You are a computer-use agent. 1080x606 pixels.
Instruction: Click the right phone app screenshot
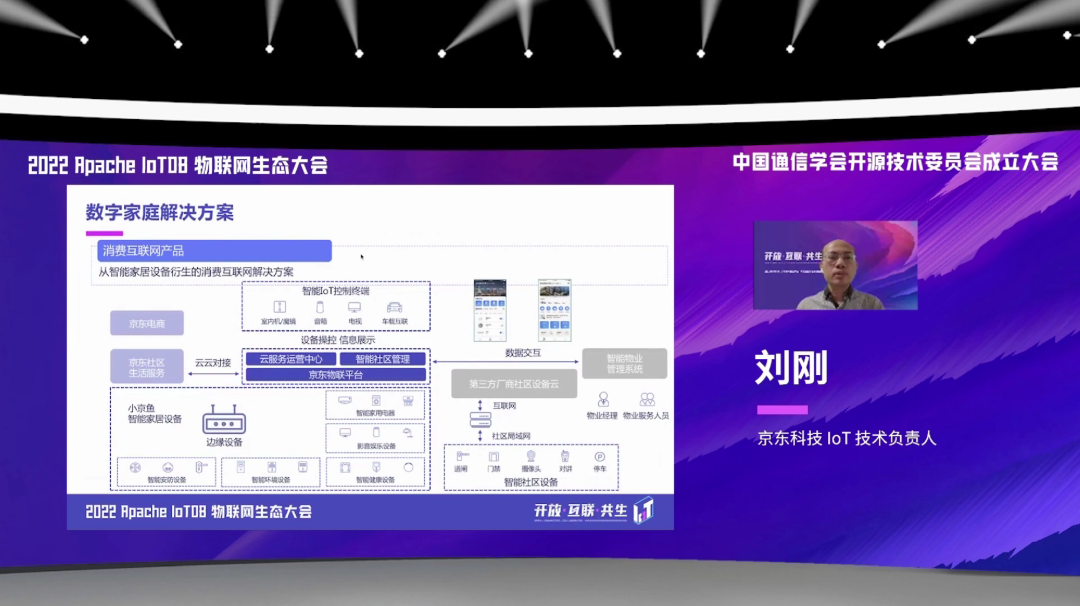554,310
